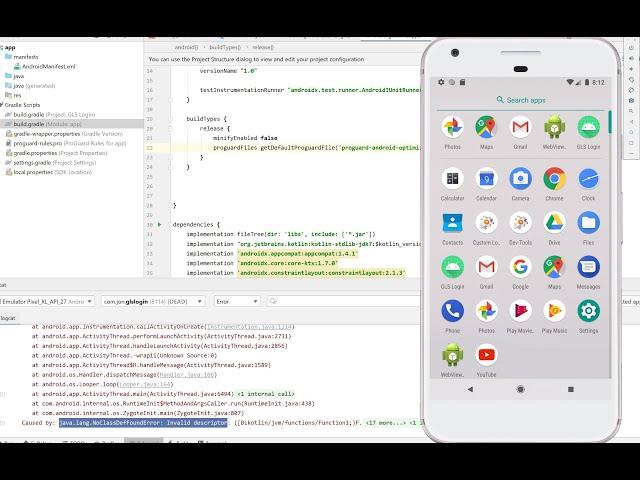640x480 pixels.
Task: Open Instrumentation.java link in stack trace
Action: 249,327
